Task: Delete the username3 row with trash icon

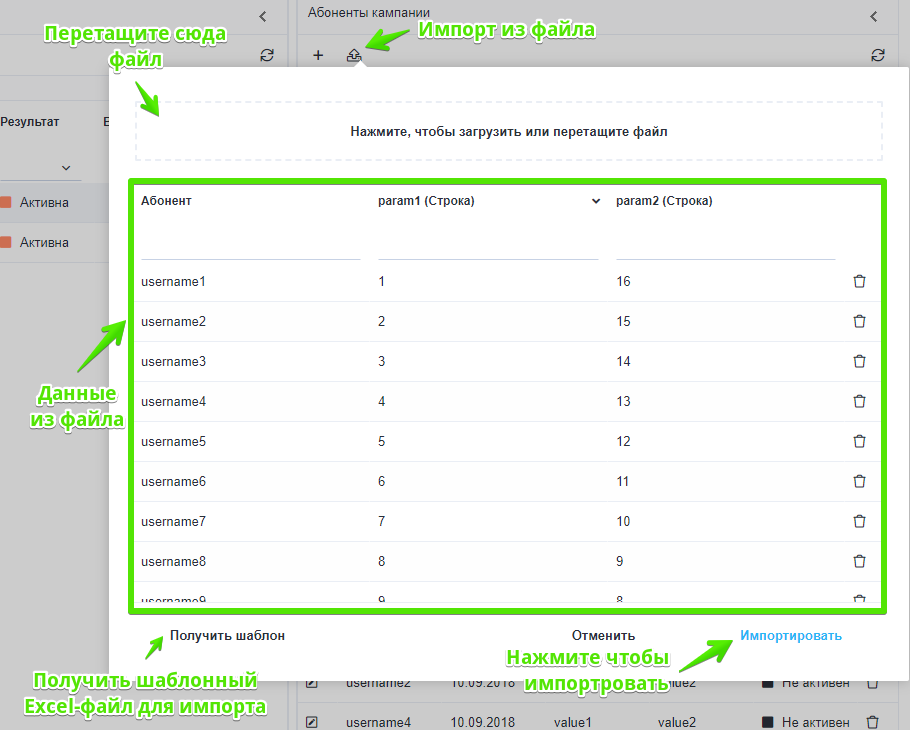Action: click(859, 362)
